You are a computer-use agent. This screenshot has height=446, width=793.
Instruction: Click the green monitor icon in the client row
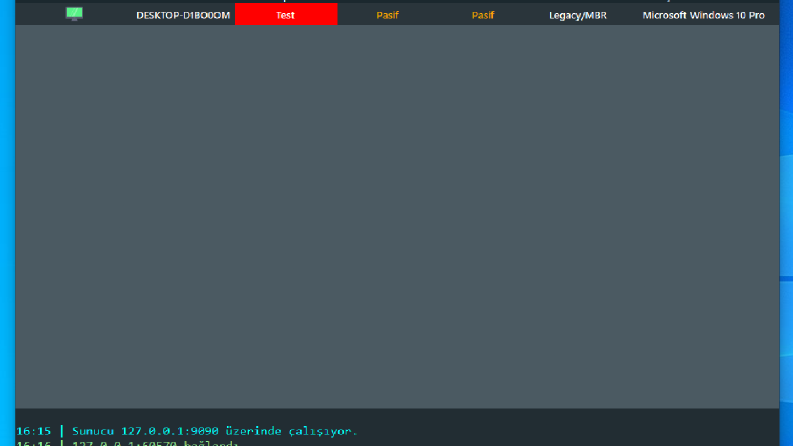pos(74,14)
